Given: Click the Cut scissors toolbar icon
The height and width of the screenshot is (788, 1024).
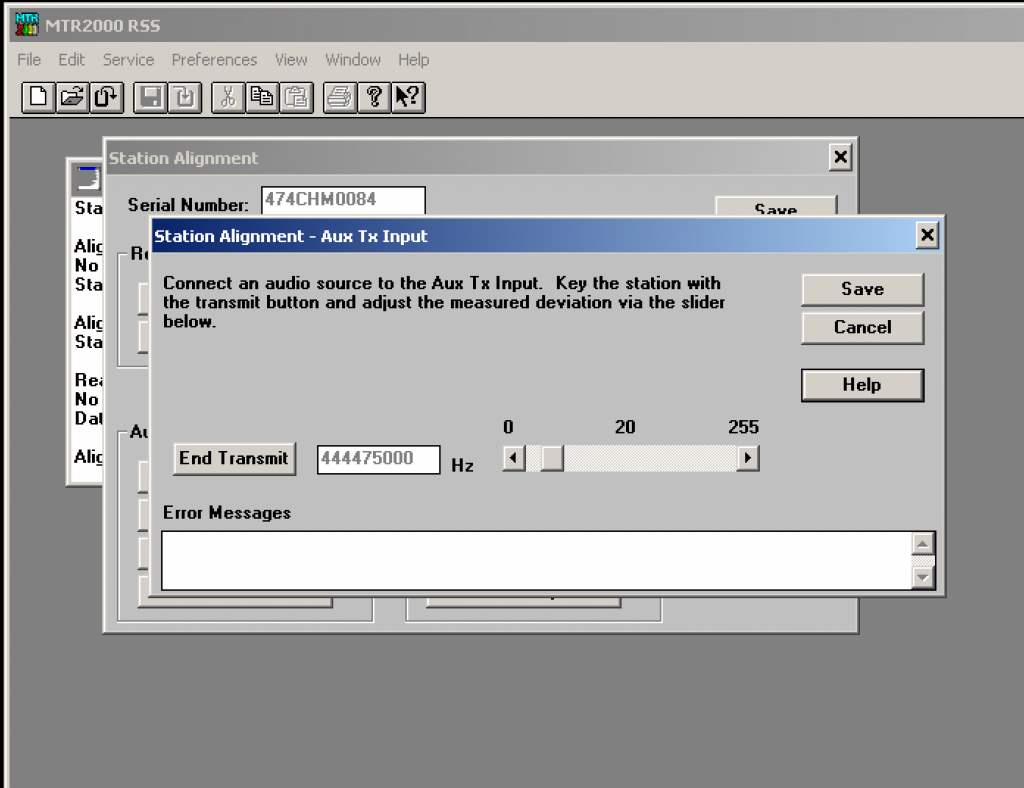Looking at the screenshot, I should pos(228,98).
